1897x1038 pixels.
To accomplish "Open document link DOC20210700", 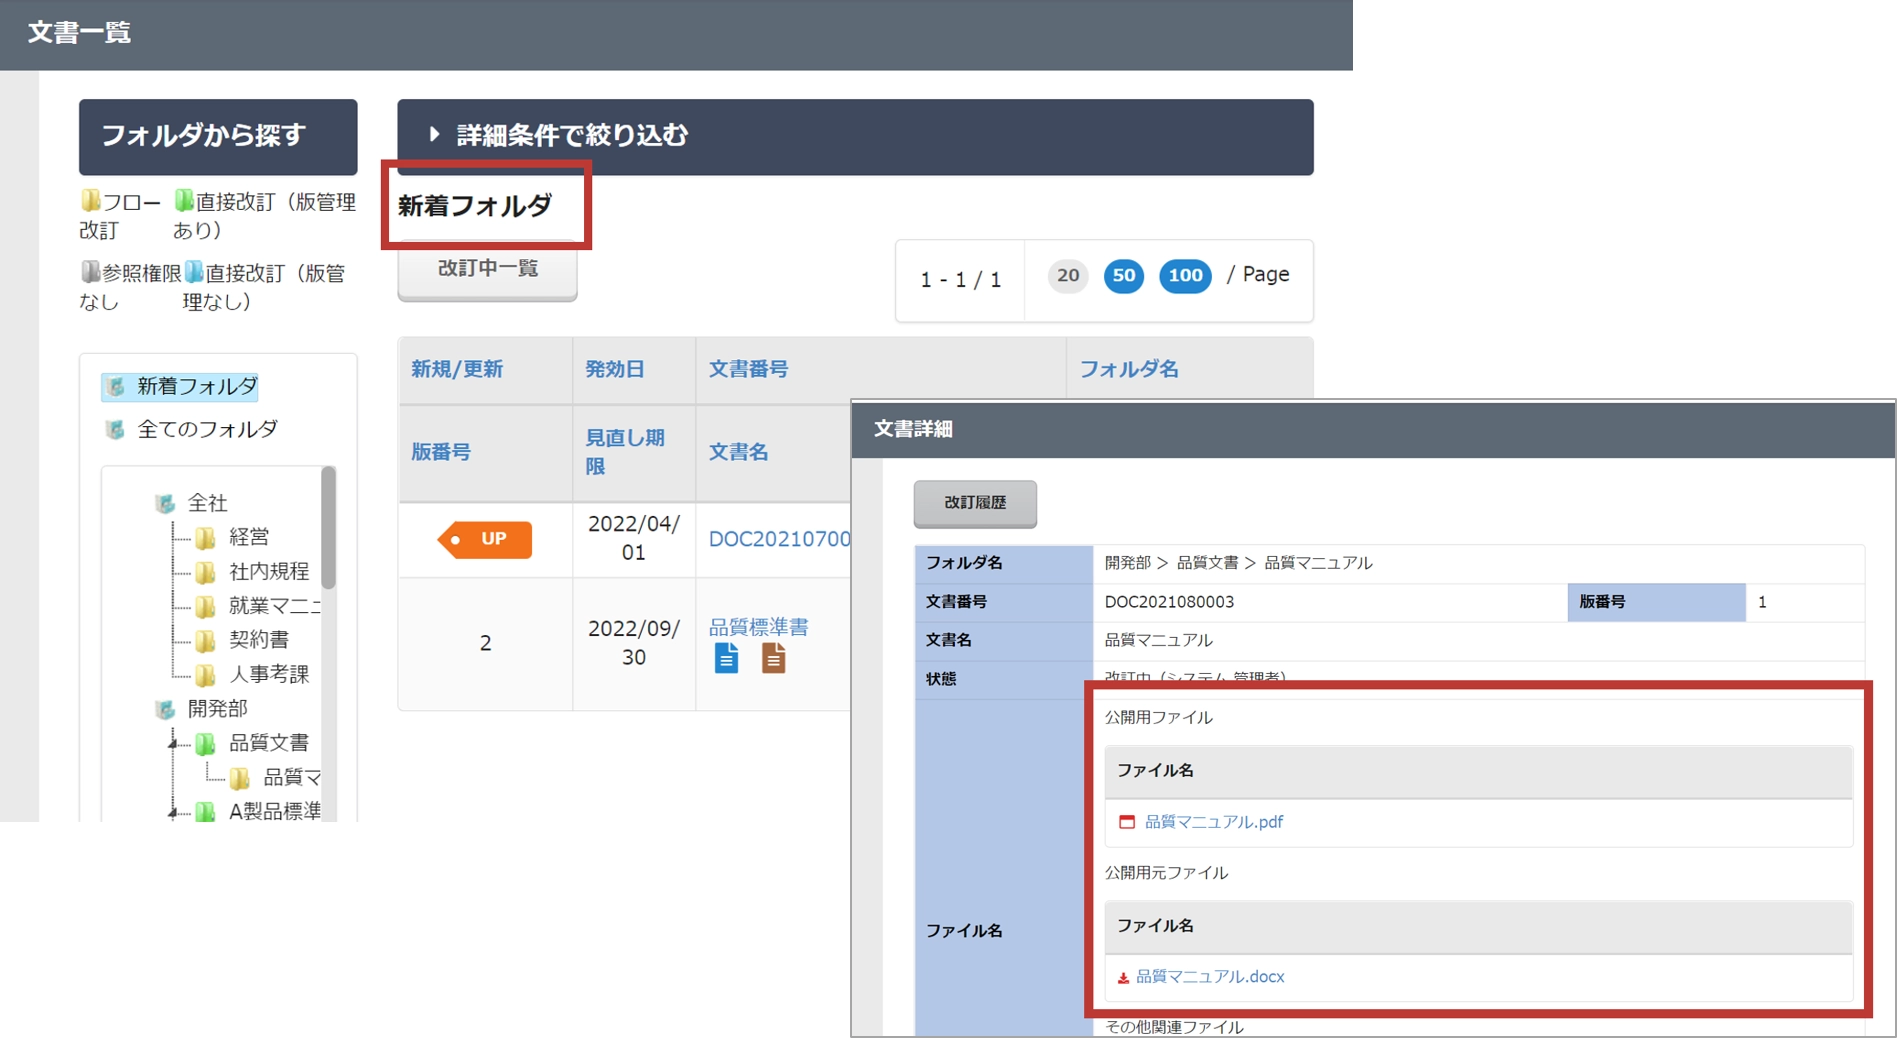I will (779, 539).
